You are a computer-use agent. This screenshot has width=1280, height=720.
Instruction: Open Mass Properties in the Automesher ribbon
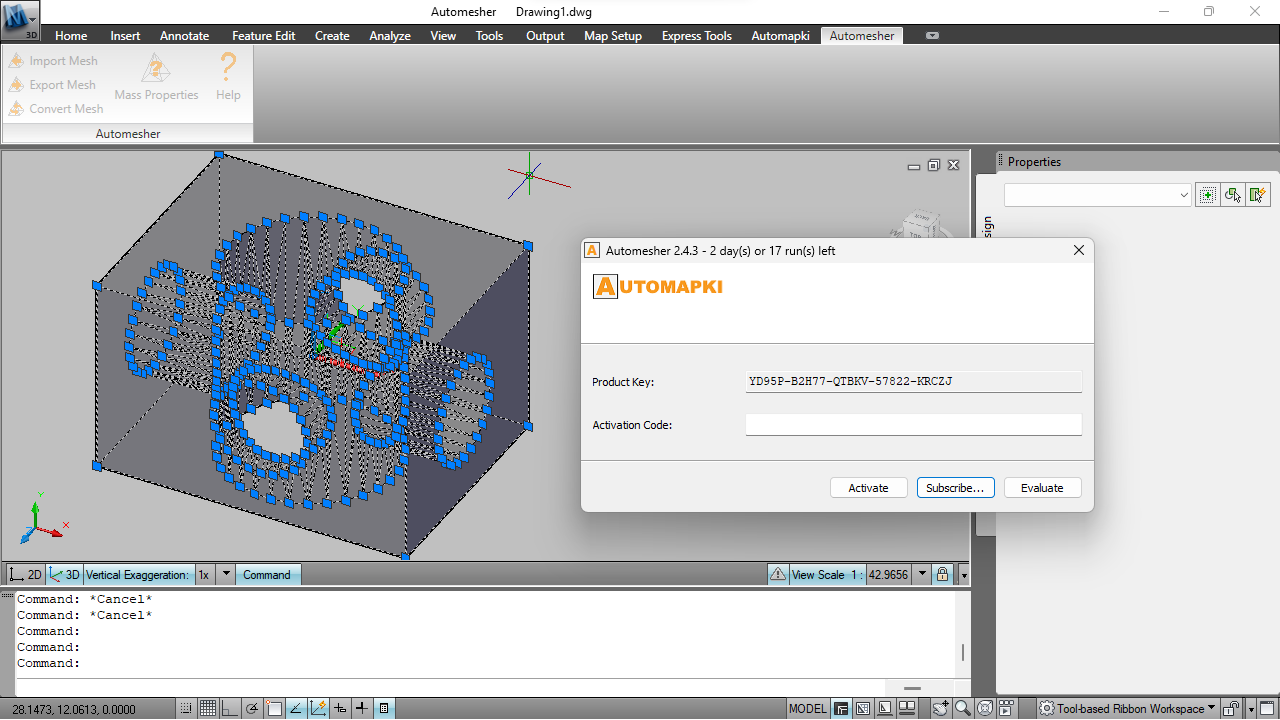pos(156,78)
